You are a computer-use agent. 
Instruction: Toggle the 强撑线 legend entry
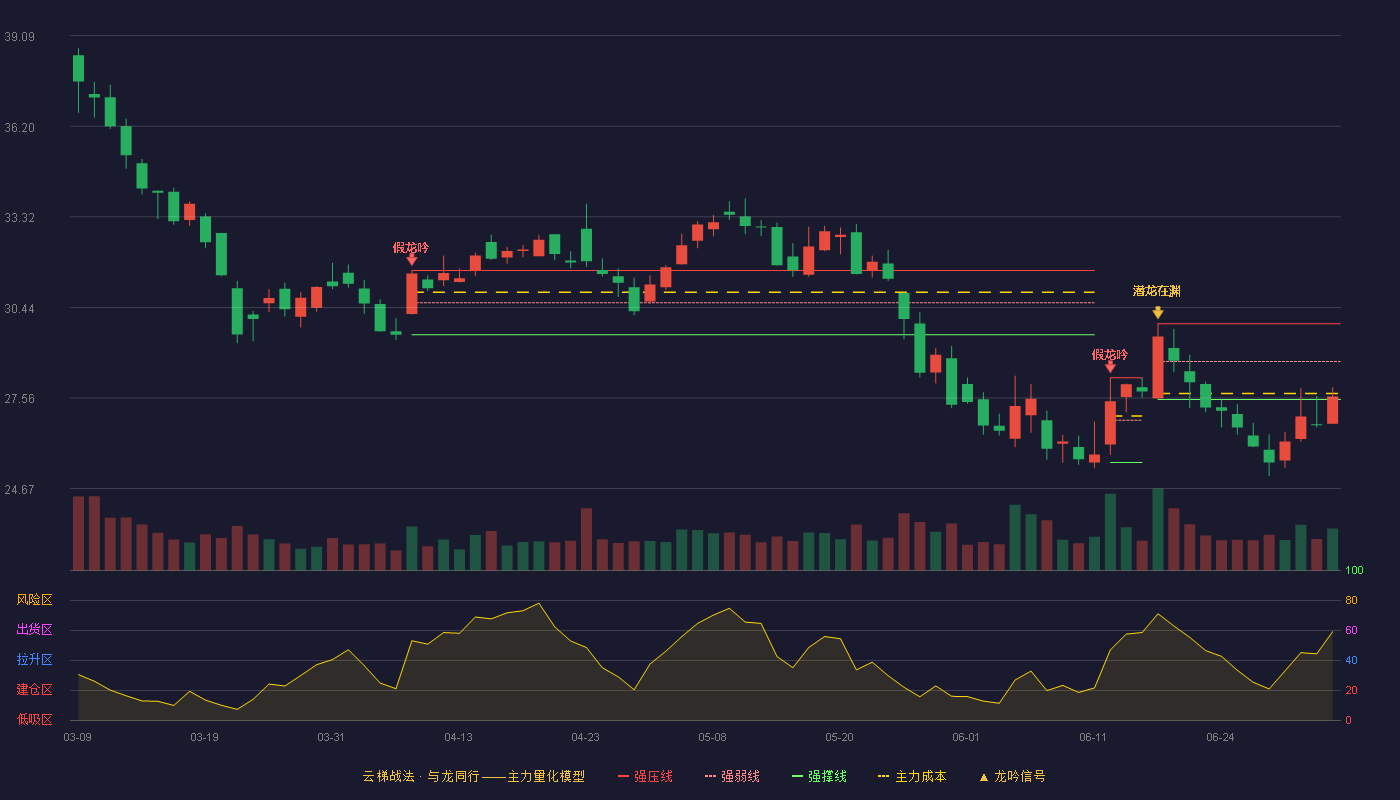point(819,776)
